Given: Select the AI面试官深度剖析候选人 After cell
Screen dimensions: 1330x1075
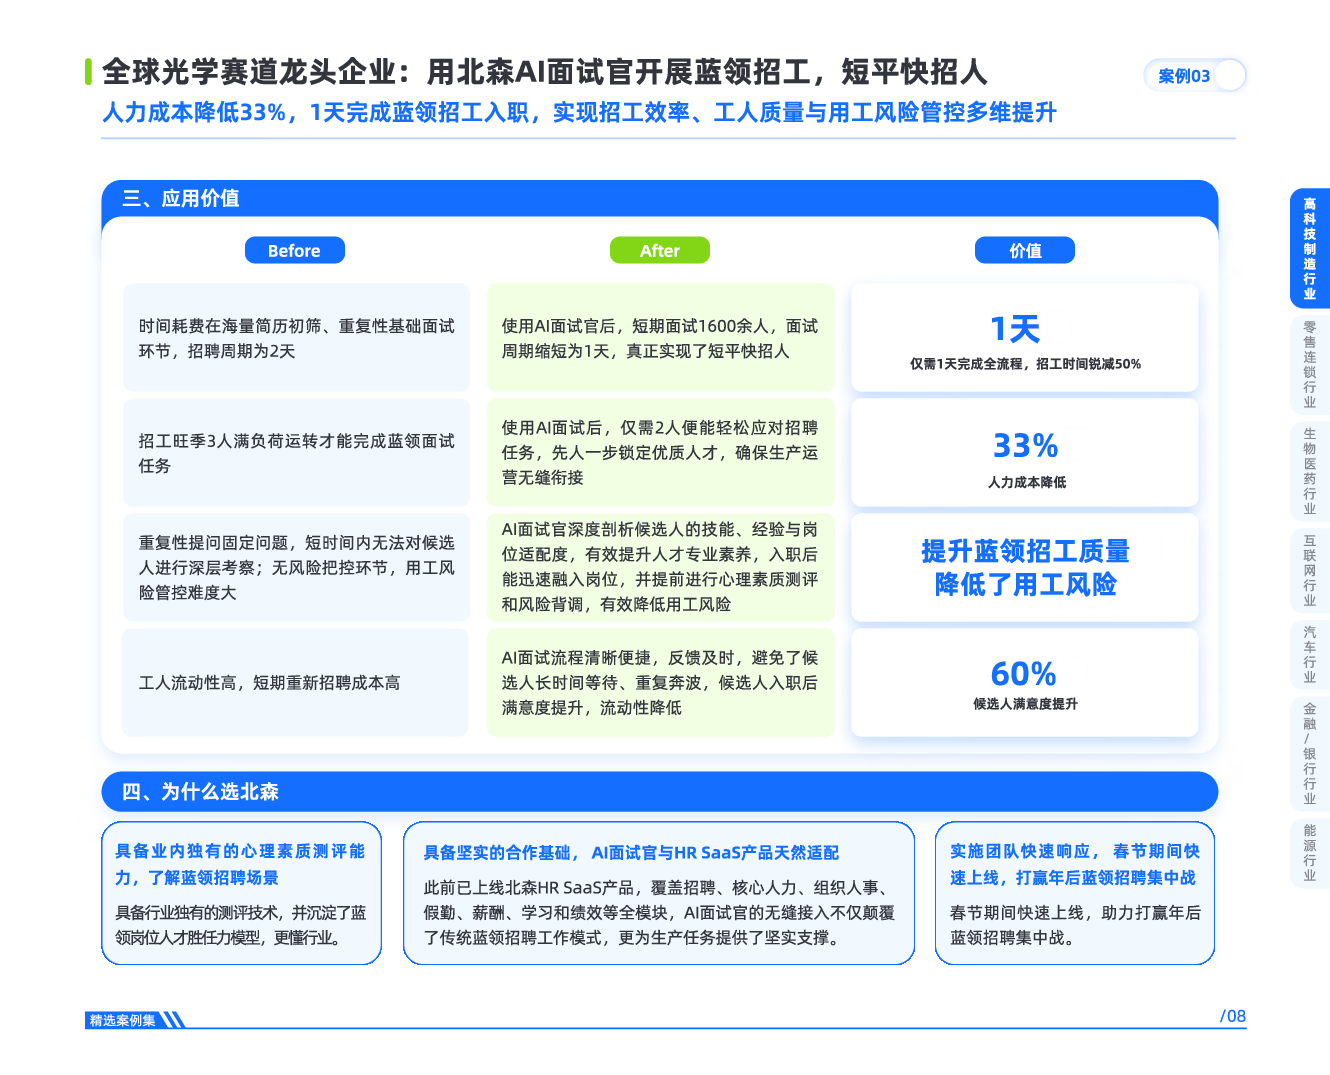Looking at the screenshot, I should pyautogui.click(x=660, y=568).
